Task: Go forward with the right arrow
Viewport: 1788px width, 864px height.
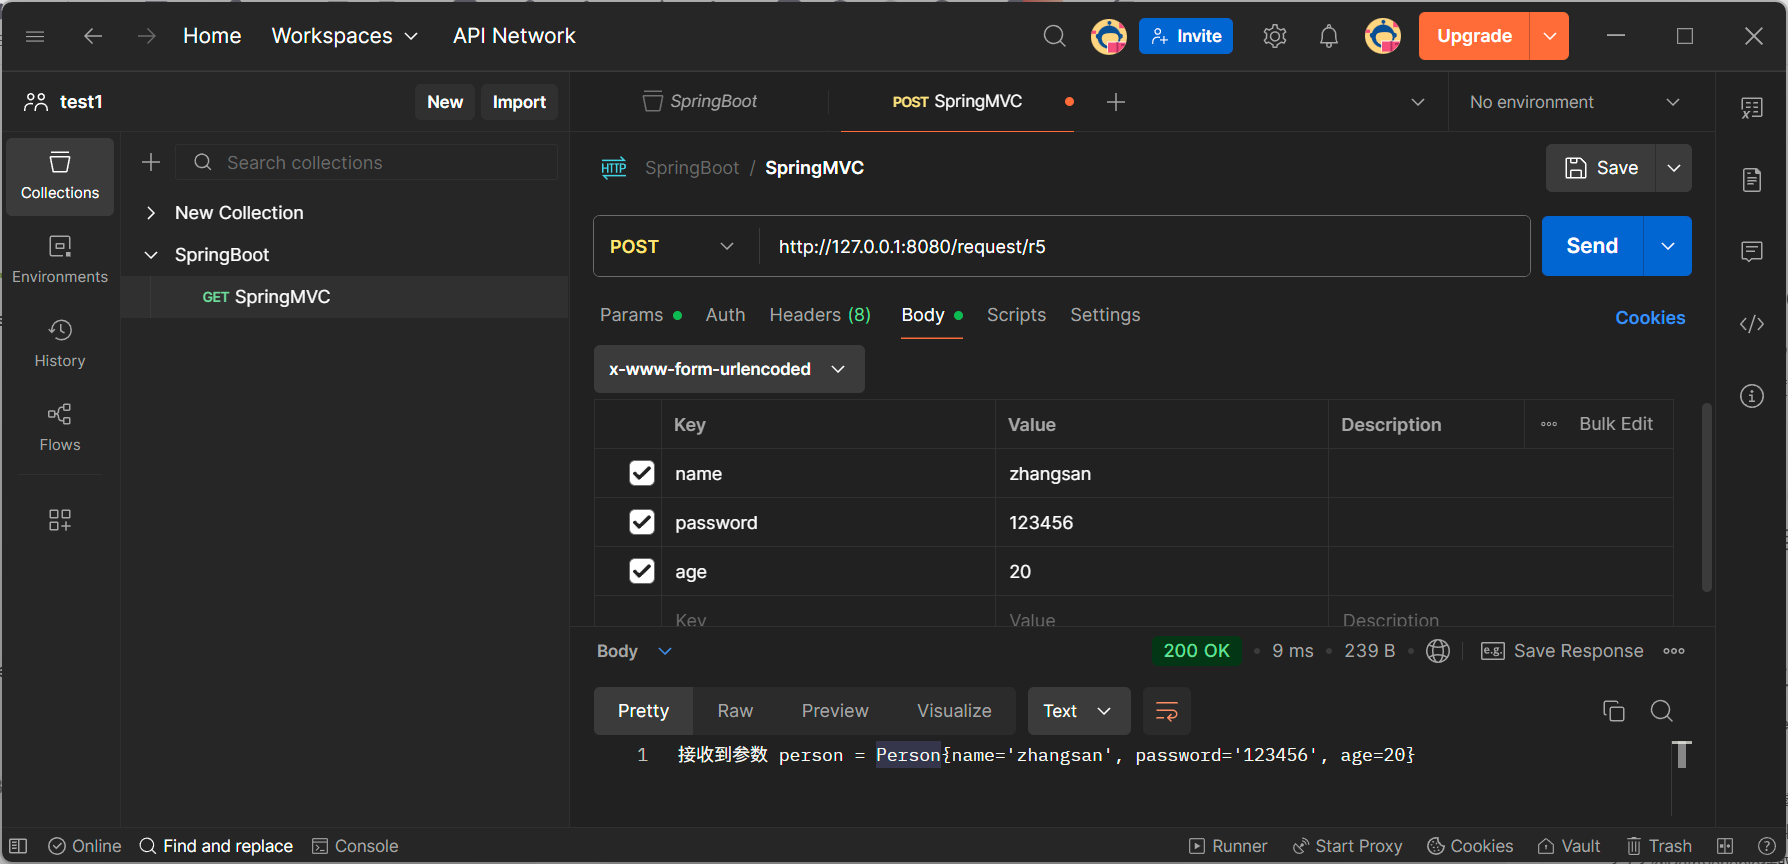Action: 147,36
